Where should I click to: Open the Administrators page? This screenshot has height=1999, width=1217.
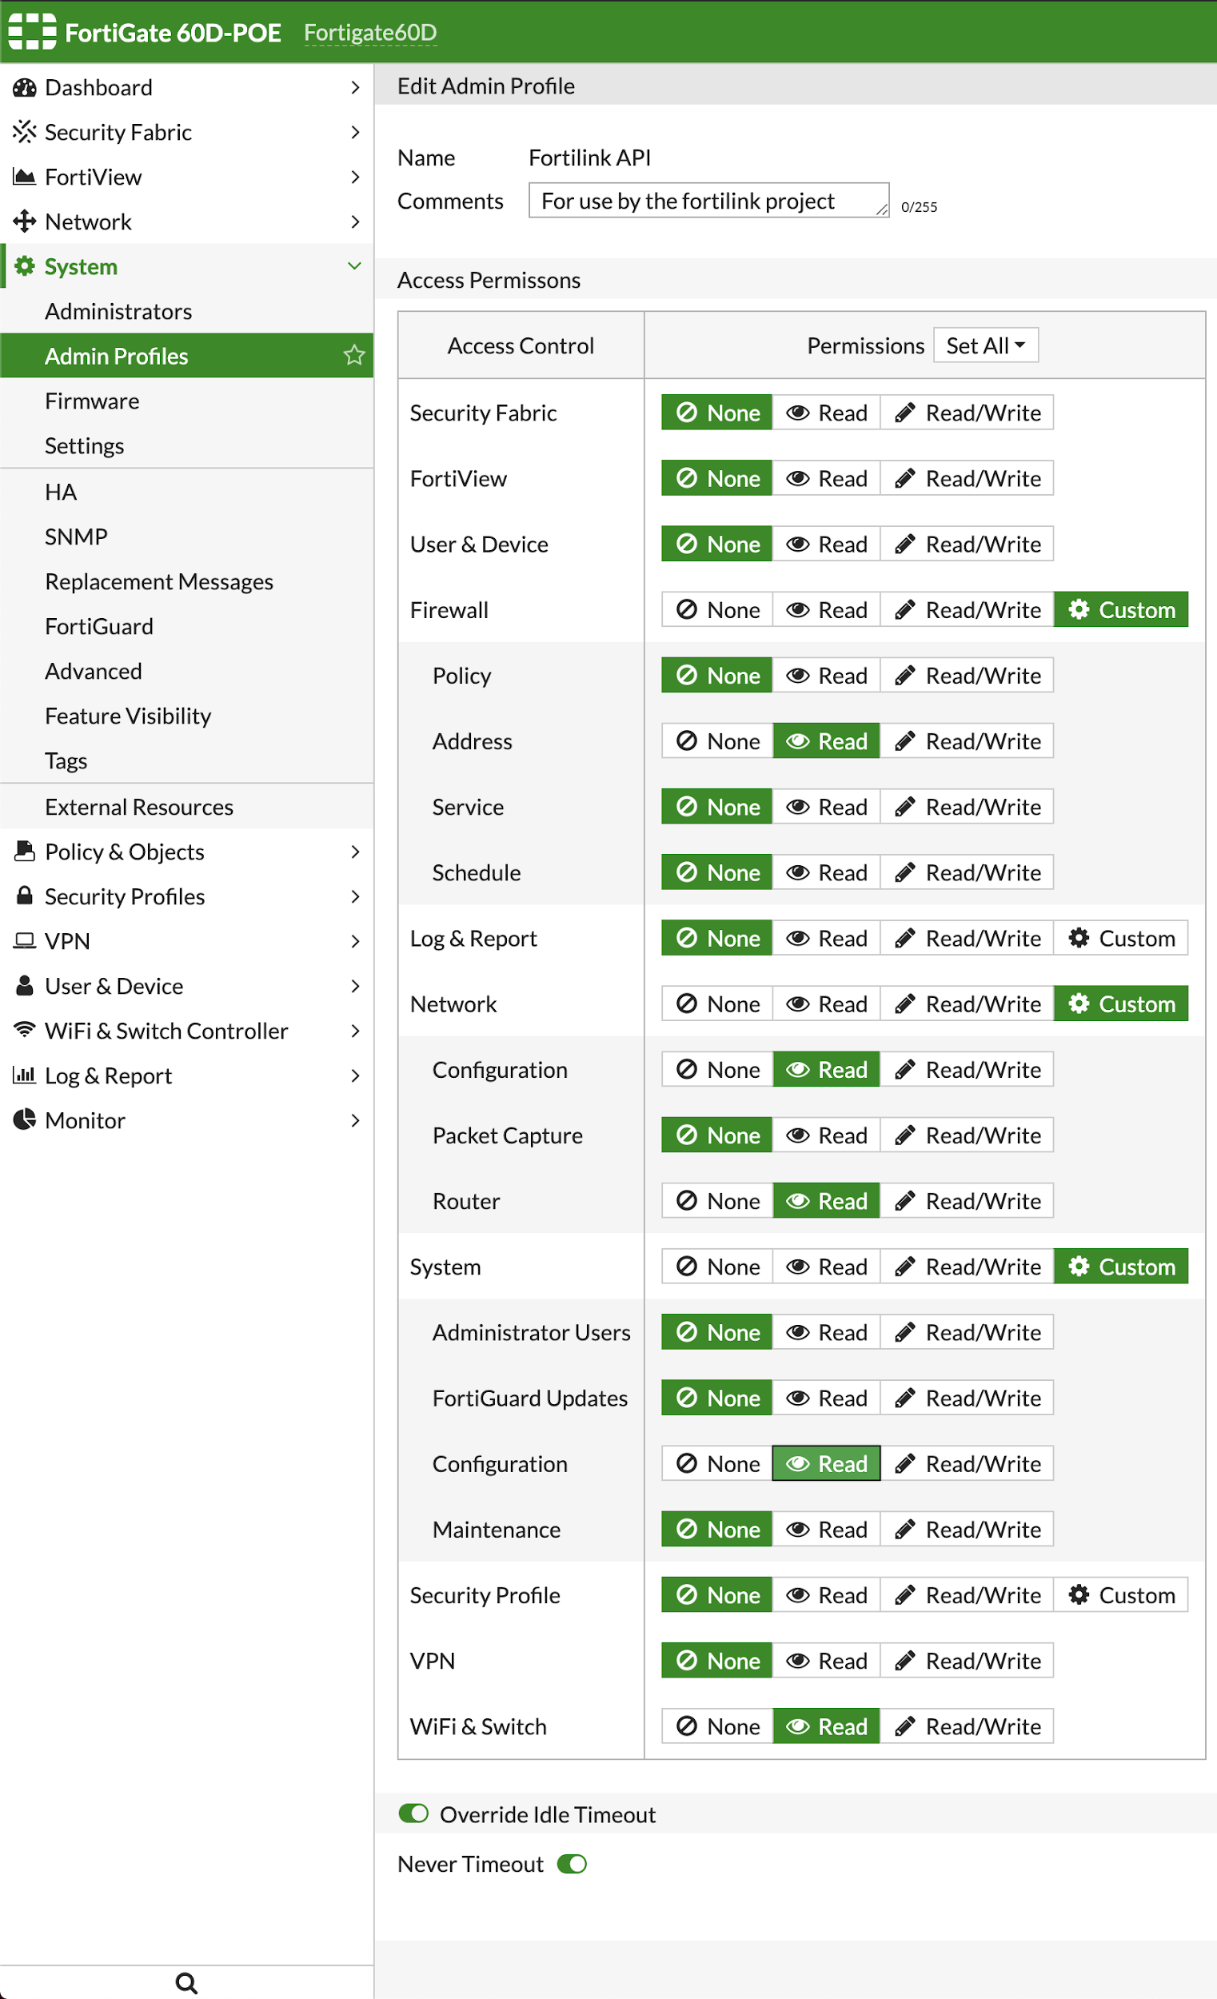point(118,311)
